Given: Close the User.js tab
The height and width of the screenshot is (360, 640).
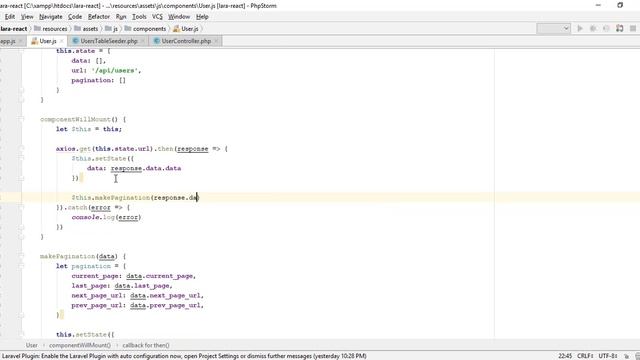Looking at the screenshot, I should click(62, 41).
